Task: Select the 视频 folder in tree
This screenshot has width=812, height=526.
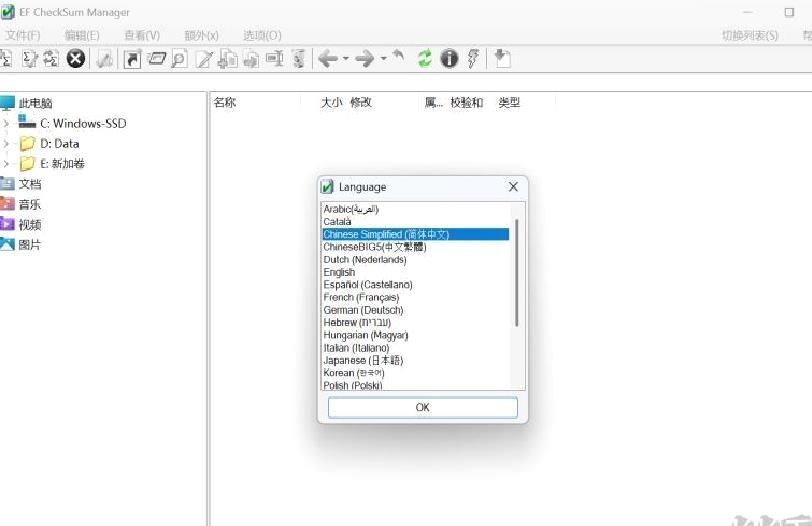Action: pyautogui.click(x=30, y=224)
